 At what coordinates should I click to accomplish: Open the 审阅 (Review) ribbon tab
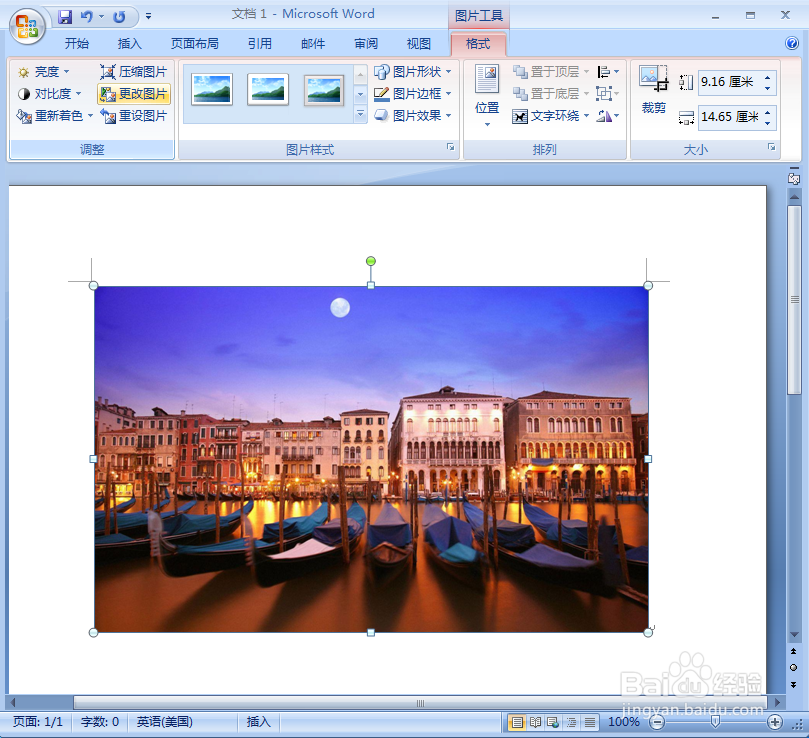pos(365,43)
